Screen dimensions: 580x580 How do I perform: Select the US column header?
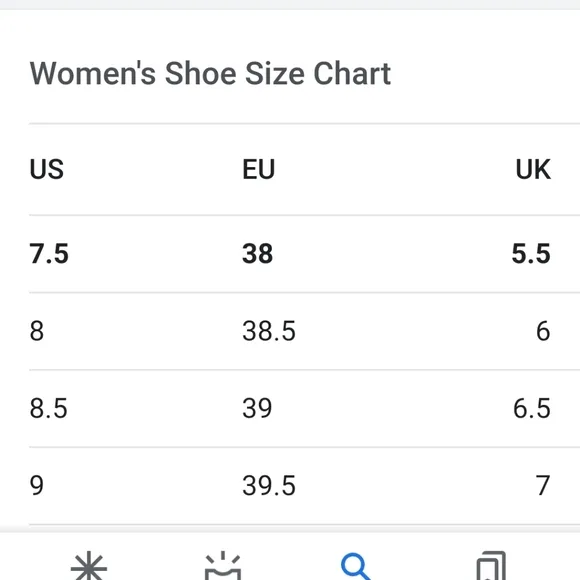pyautogui.click(x=47, y=169)
